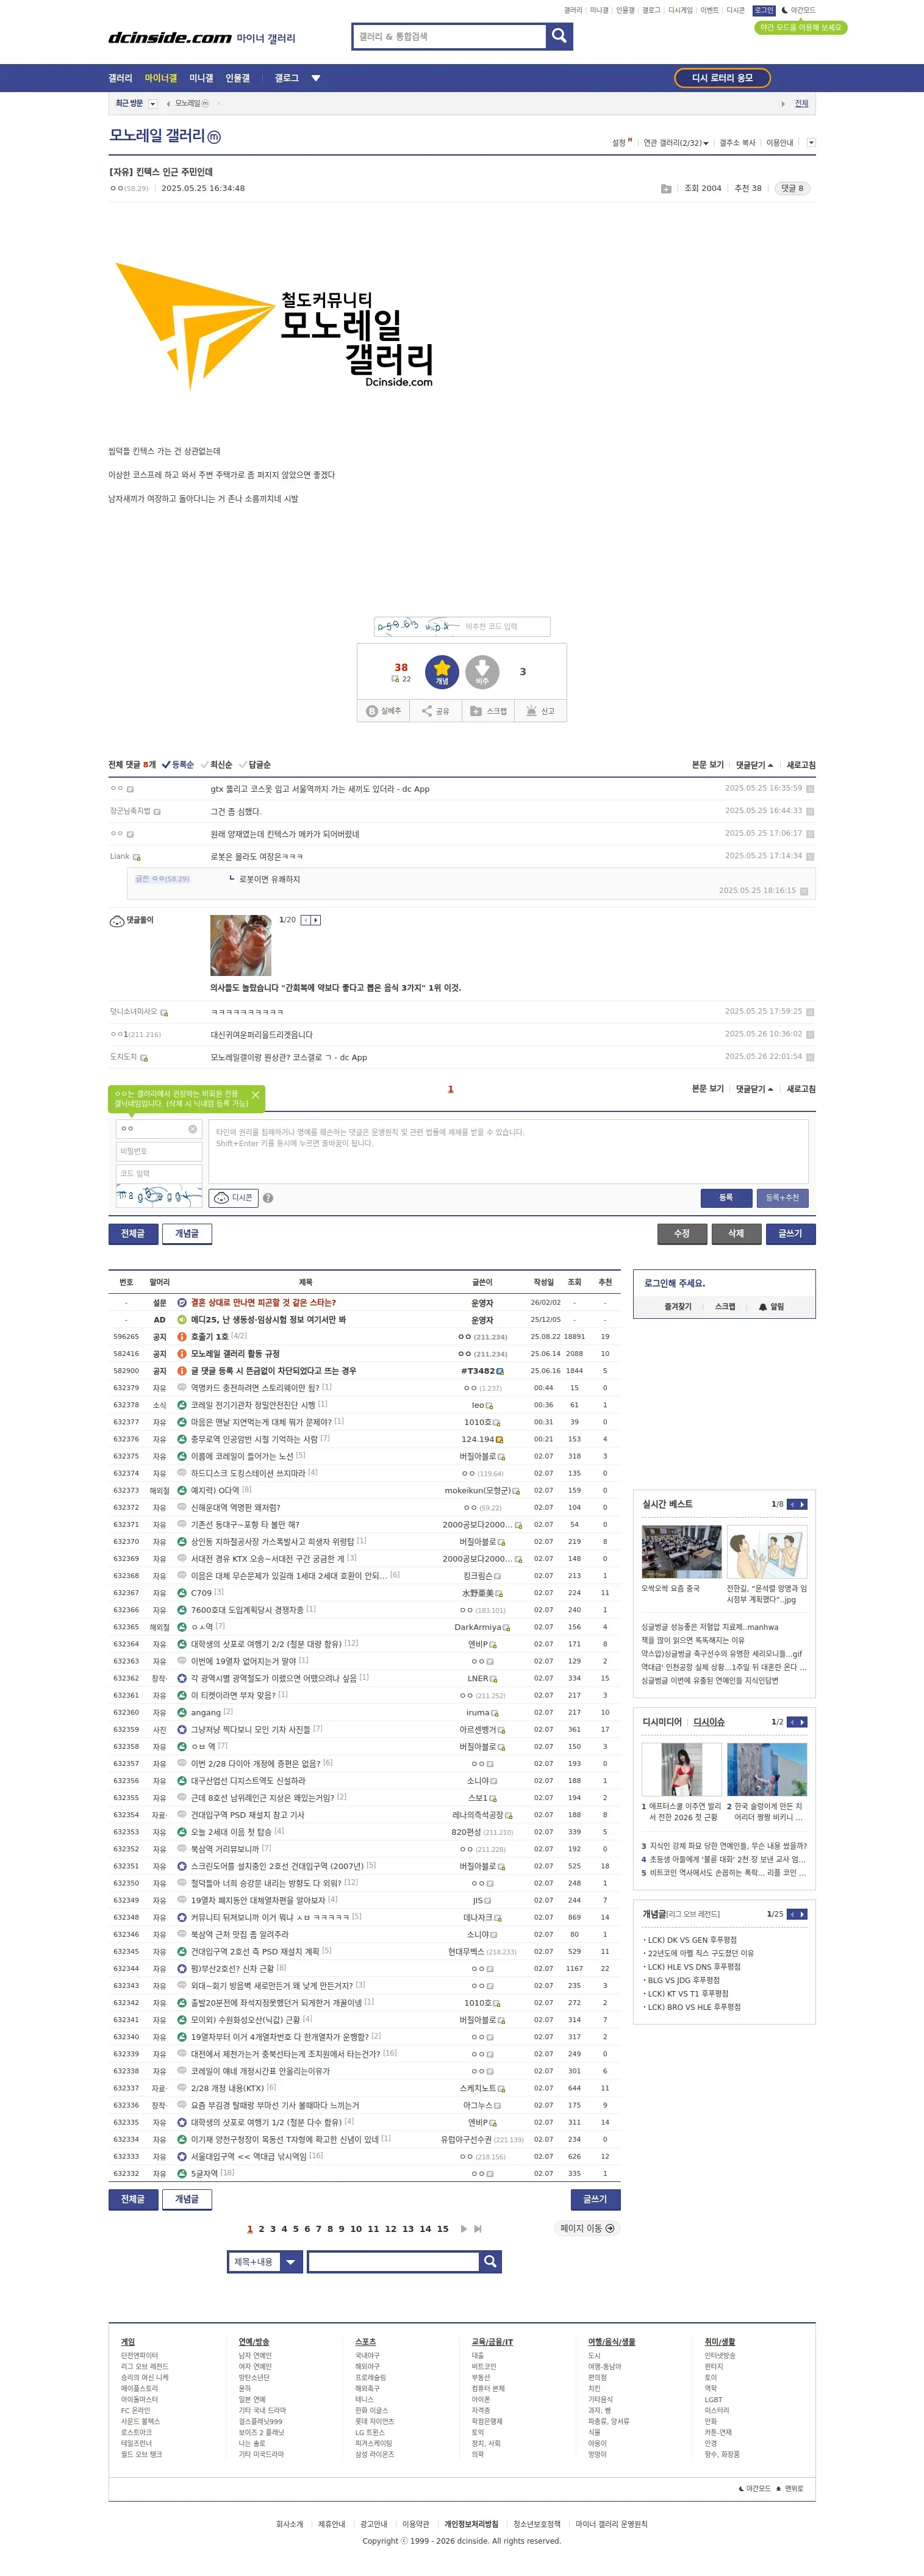Submit comment with the 등록 button
924x2576 pixels.
pos(726,1197)
